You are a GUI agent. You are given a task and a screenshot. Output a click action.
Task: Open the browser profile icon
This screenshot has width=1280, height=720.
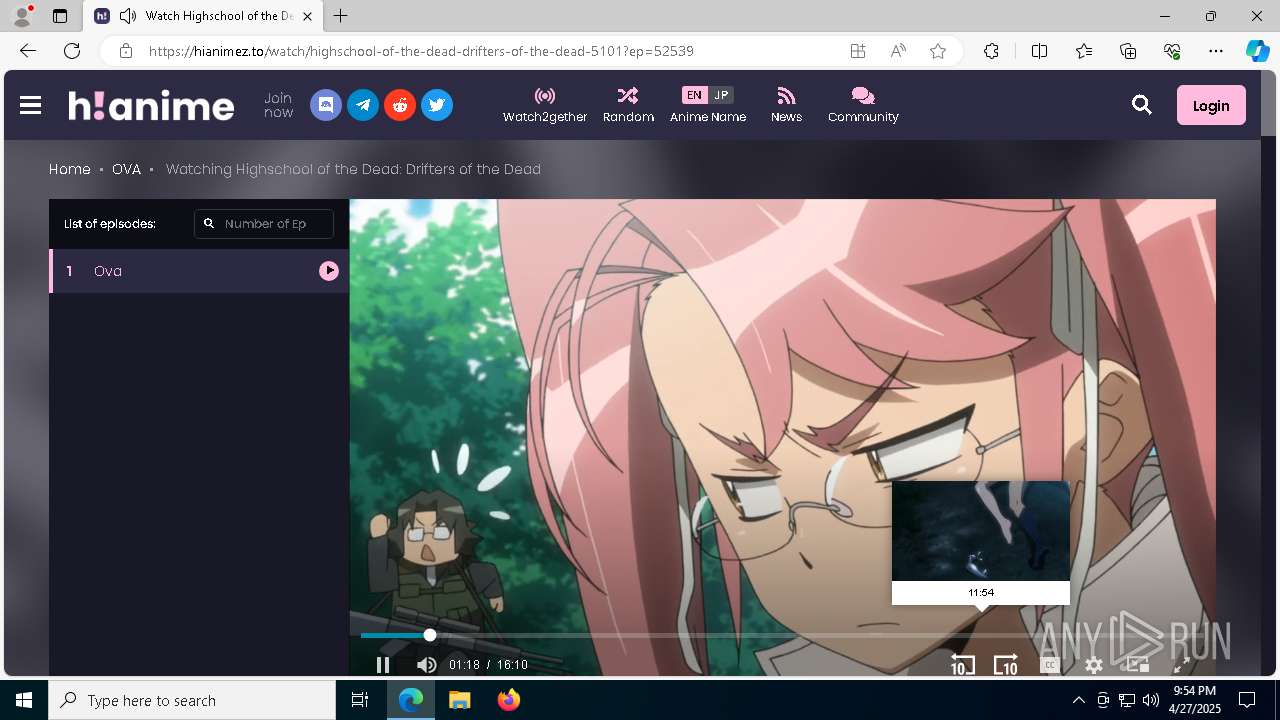coord(22,16)
